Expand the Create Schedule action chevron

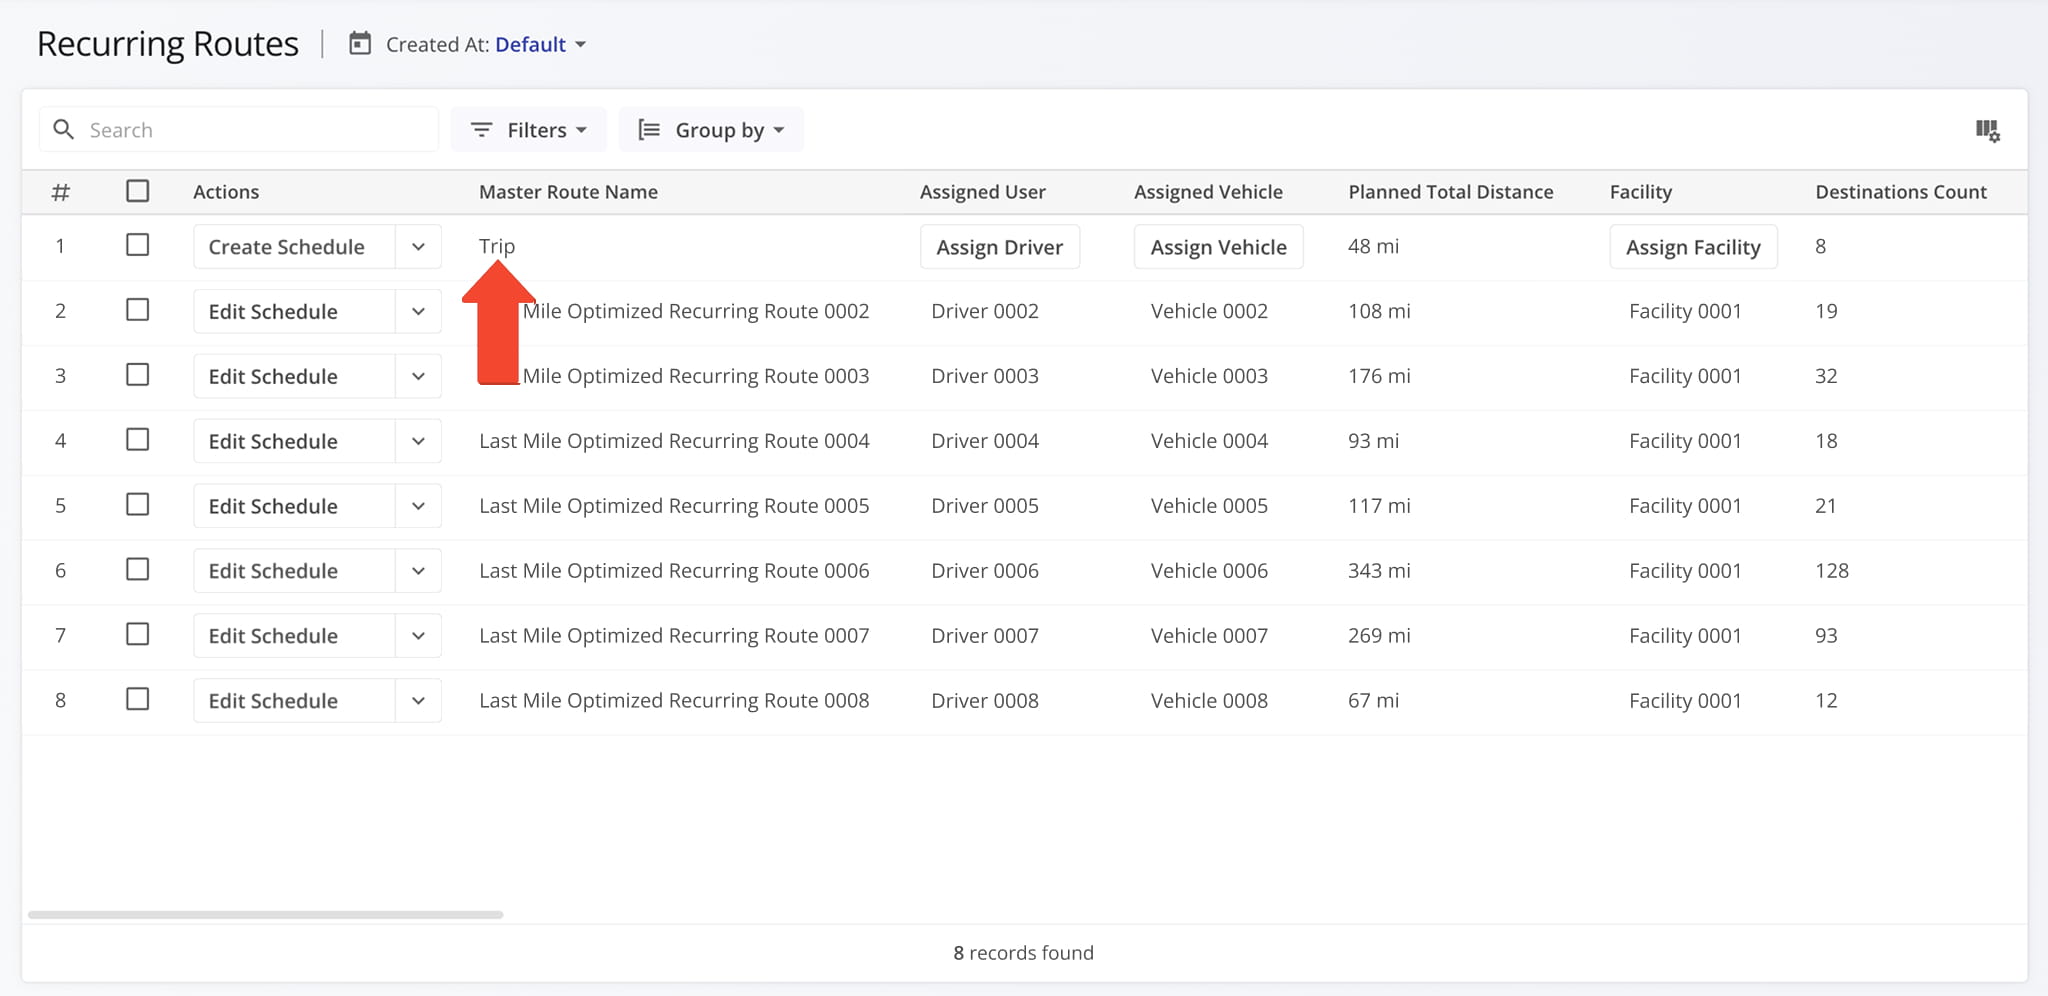[x=418, y=247]
